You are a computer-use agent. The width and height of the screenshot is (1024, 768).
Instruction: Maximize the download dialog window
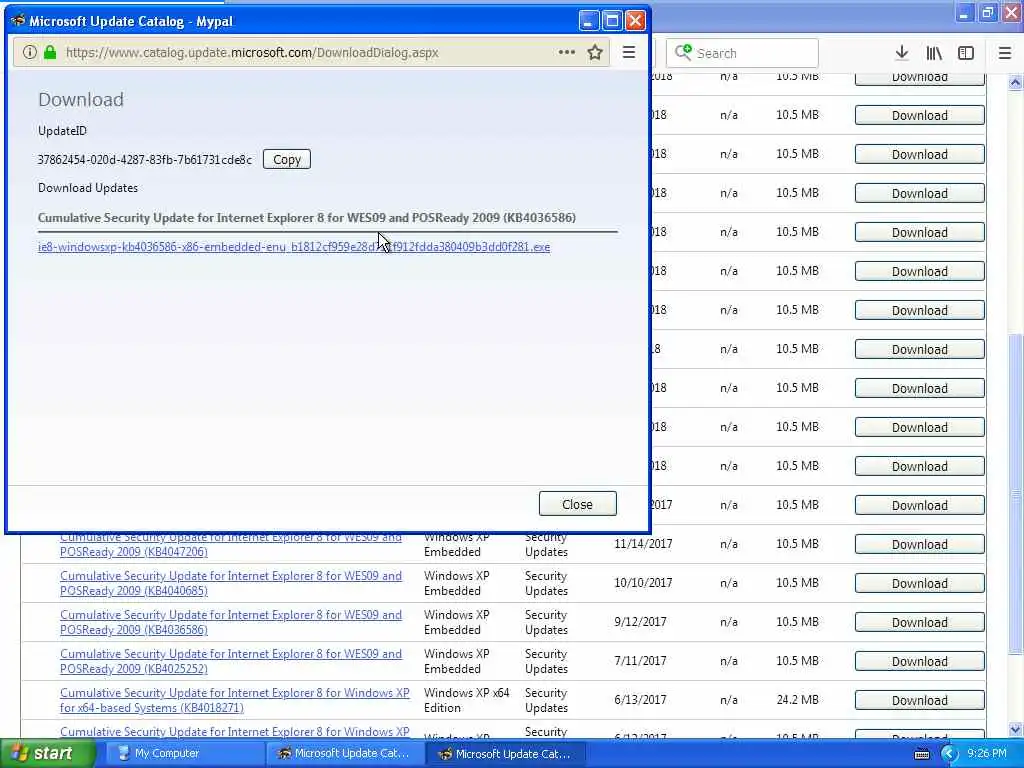(612, 21)
